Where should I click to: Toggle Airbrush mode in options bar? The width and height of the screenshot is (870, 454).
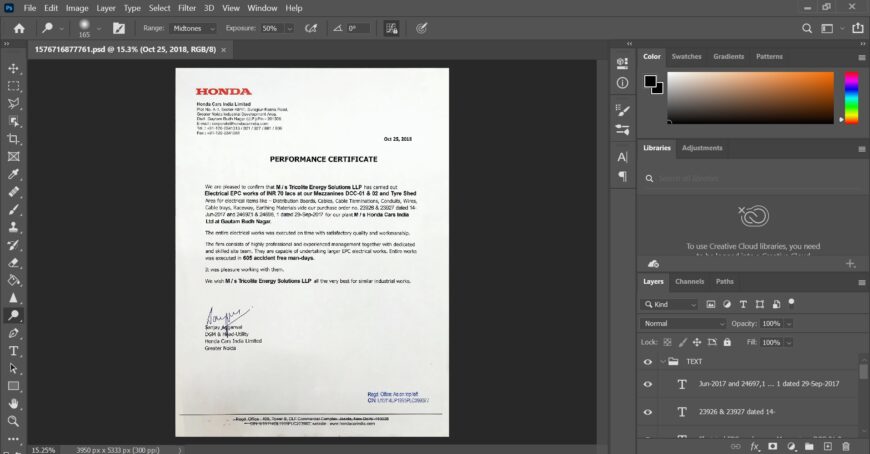[311, 28]
